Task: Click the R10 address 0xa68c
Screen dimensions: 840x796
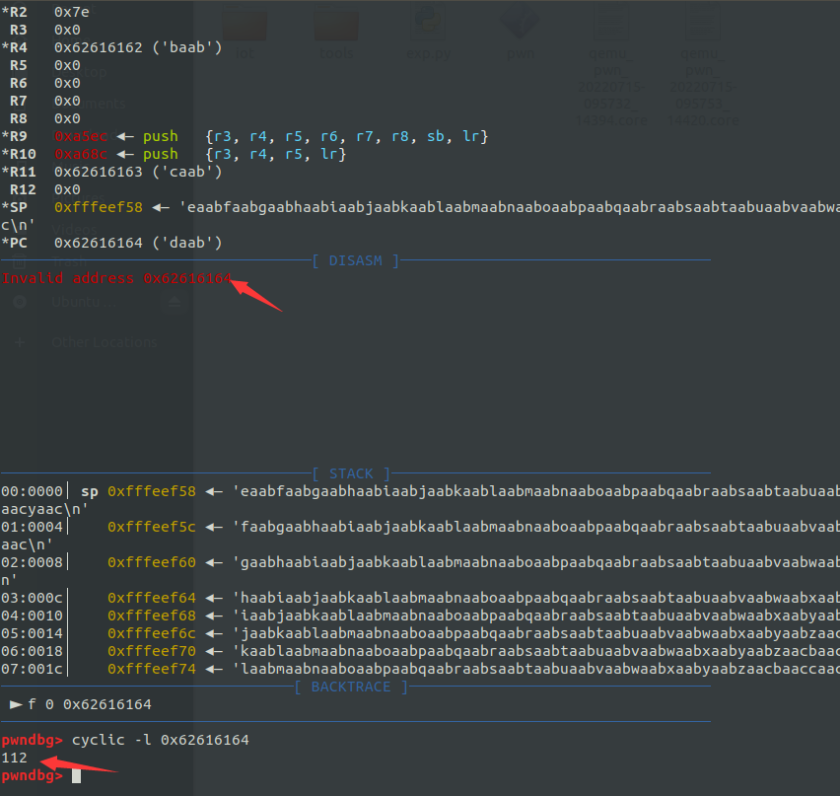Action: click(81, 154)
